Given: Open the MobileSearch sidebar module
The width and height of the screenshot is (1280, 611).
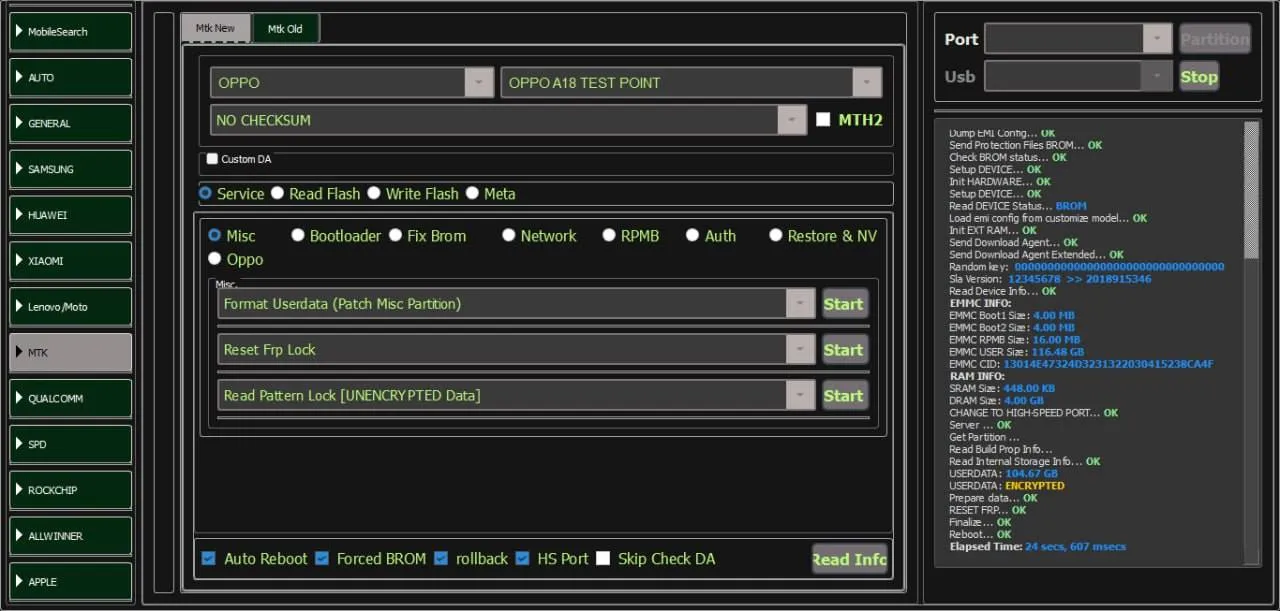Looking at the screenshot, I should (x=71, y=32).
